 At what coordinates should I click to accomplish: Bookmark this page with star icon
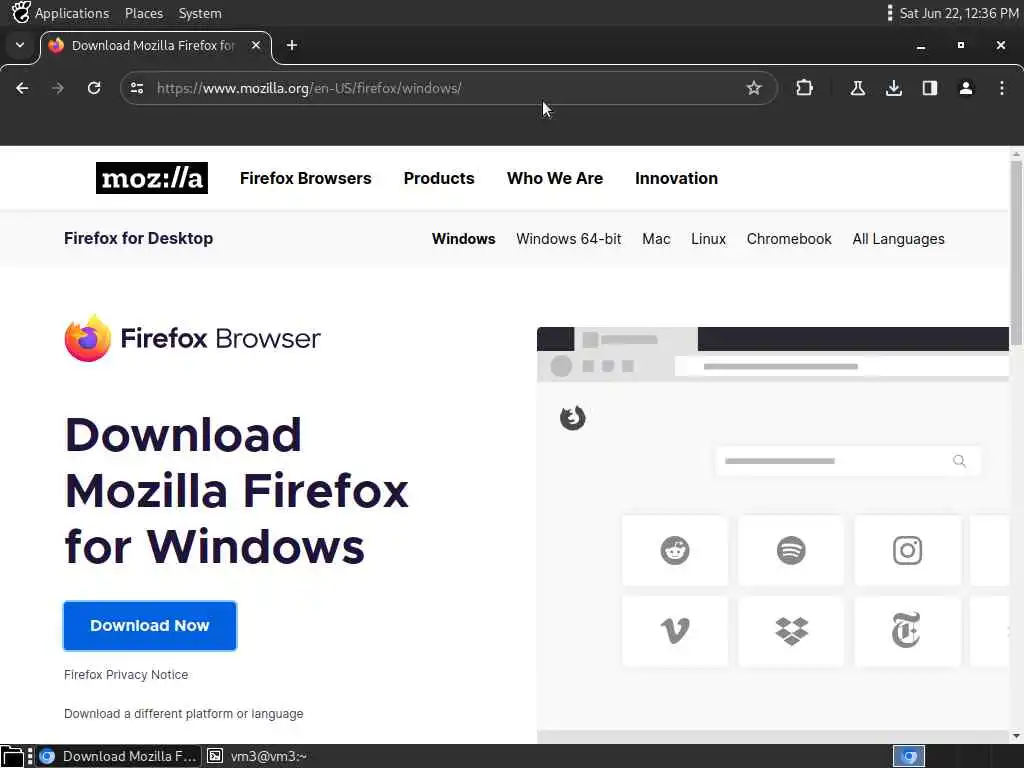[754, 88]
